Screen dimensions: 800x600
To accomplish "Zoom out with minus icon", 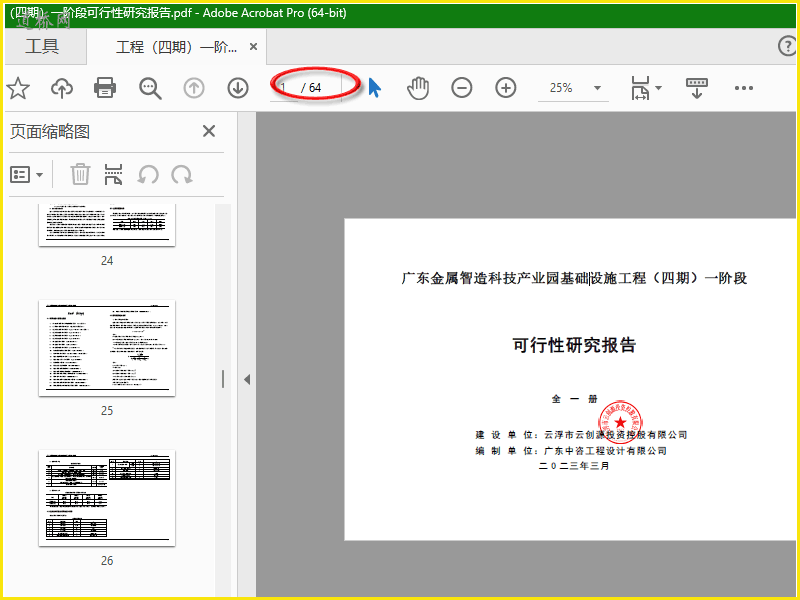I will [462, 88].
